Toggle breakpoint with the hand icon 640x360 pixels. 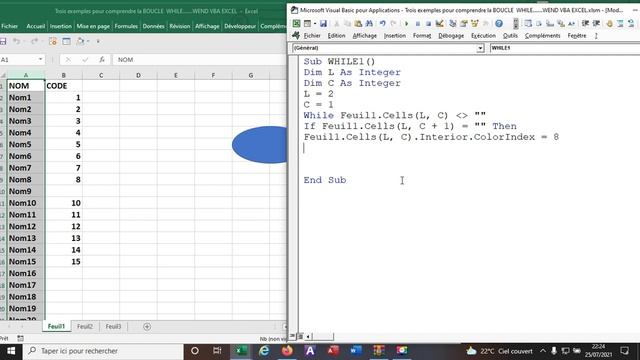point(609,24)
